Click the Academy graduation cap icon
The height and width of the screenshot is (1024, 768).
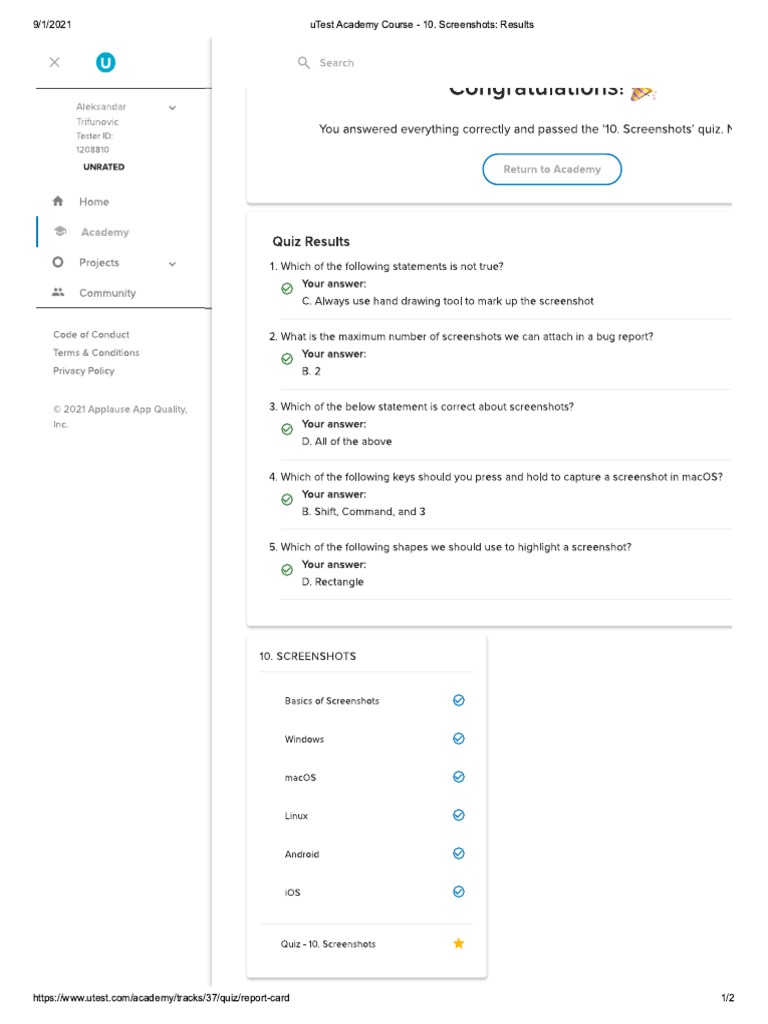[x=60, y=231]
